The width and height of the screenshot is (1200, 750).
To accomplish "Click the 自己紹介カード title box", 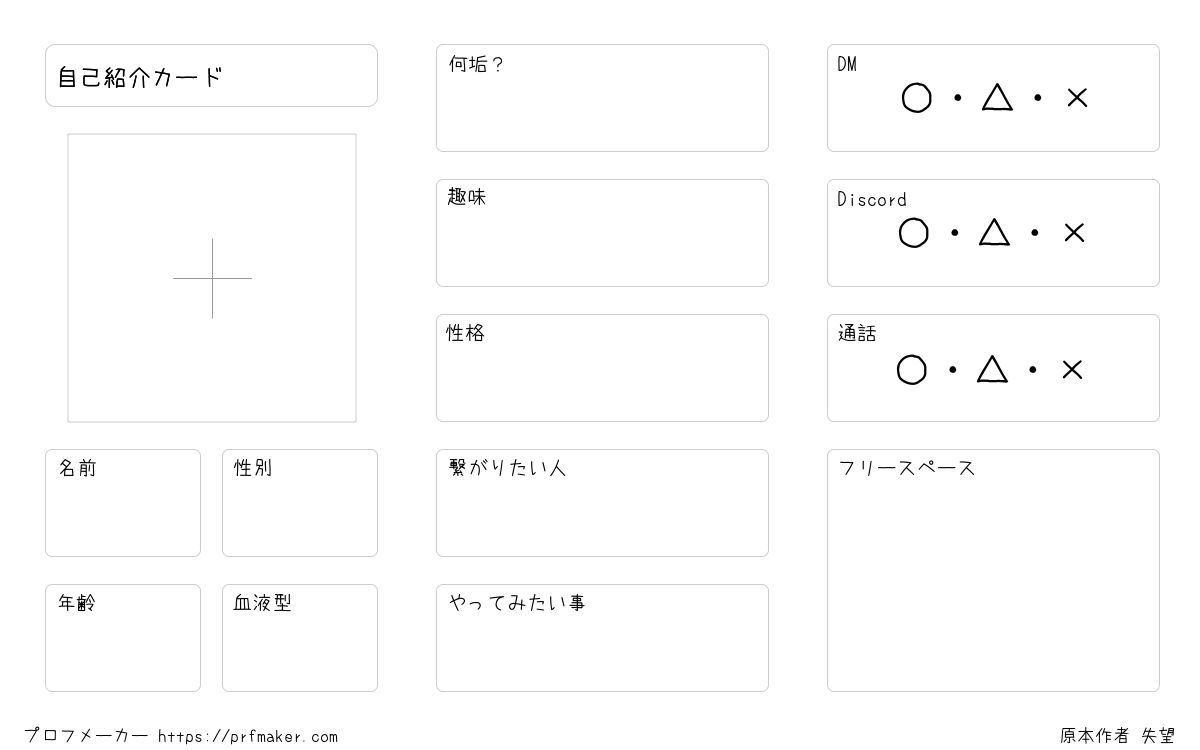I will click(x=211, y=75).
